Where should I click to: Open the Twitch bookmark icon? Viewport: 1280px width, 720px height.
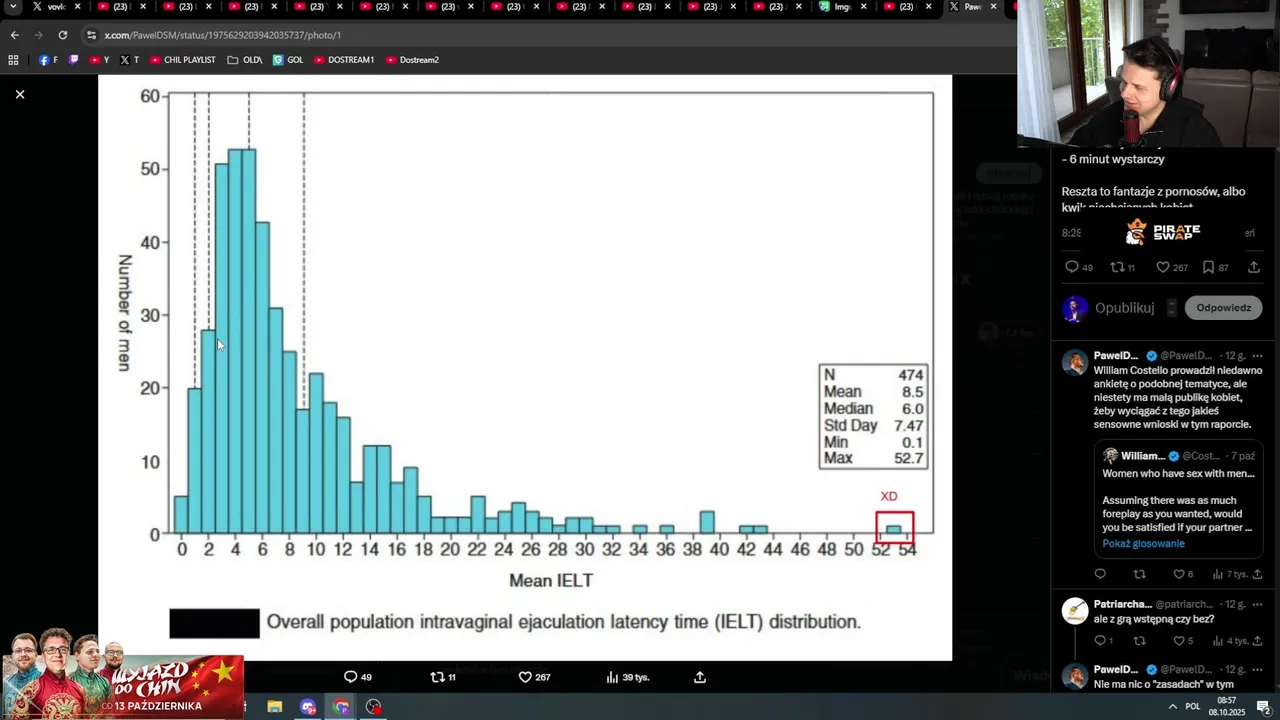coord(74,60)
